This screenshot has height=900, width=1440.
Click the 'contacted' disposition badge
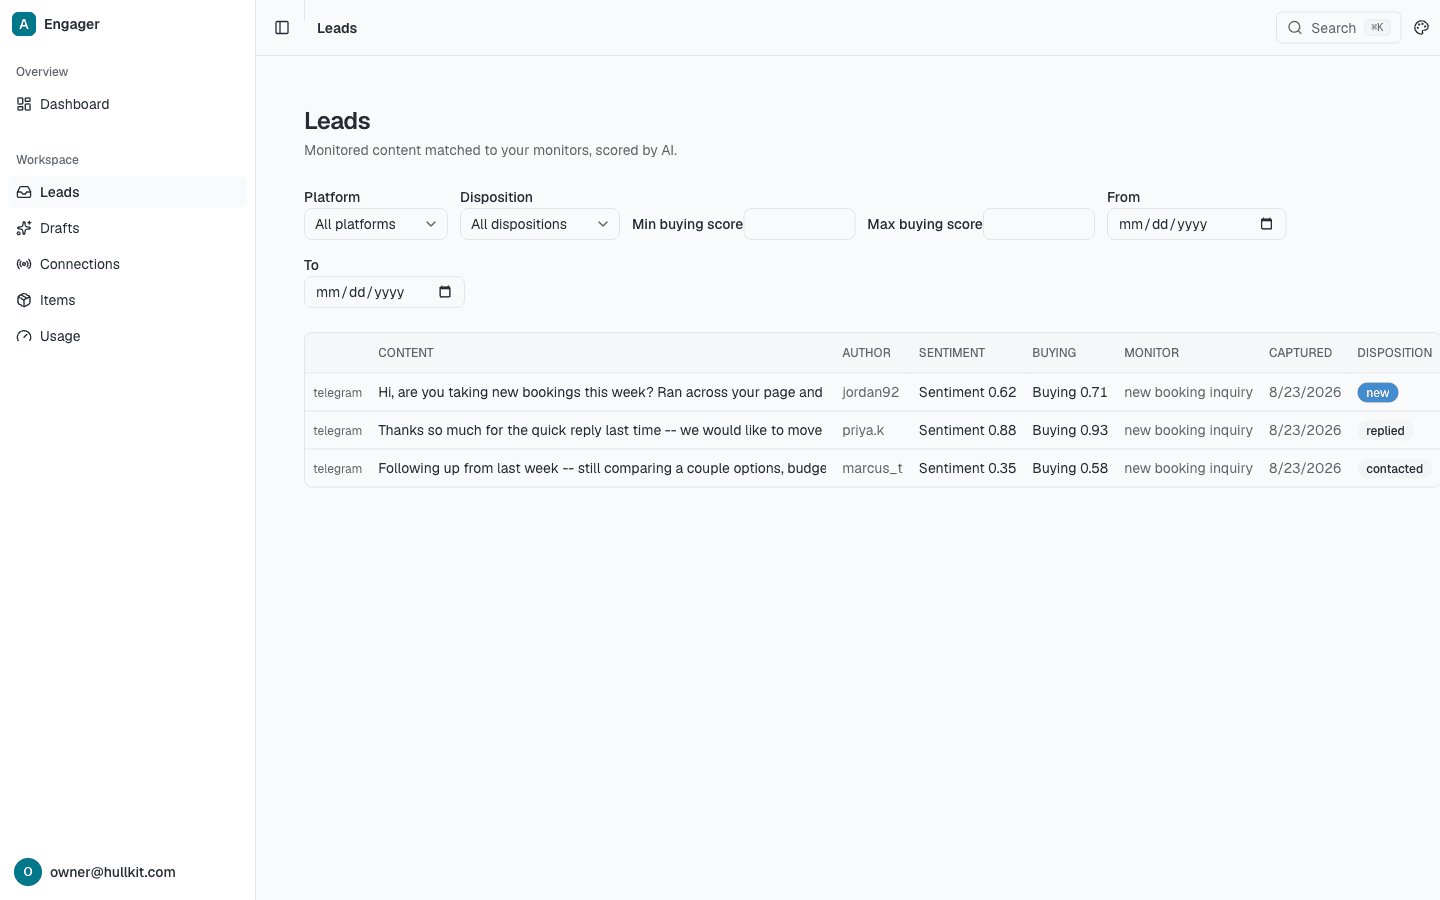tap(1394, 469)
